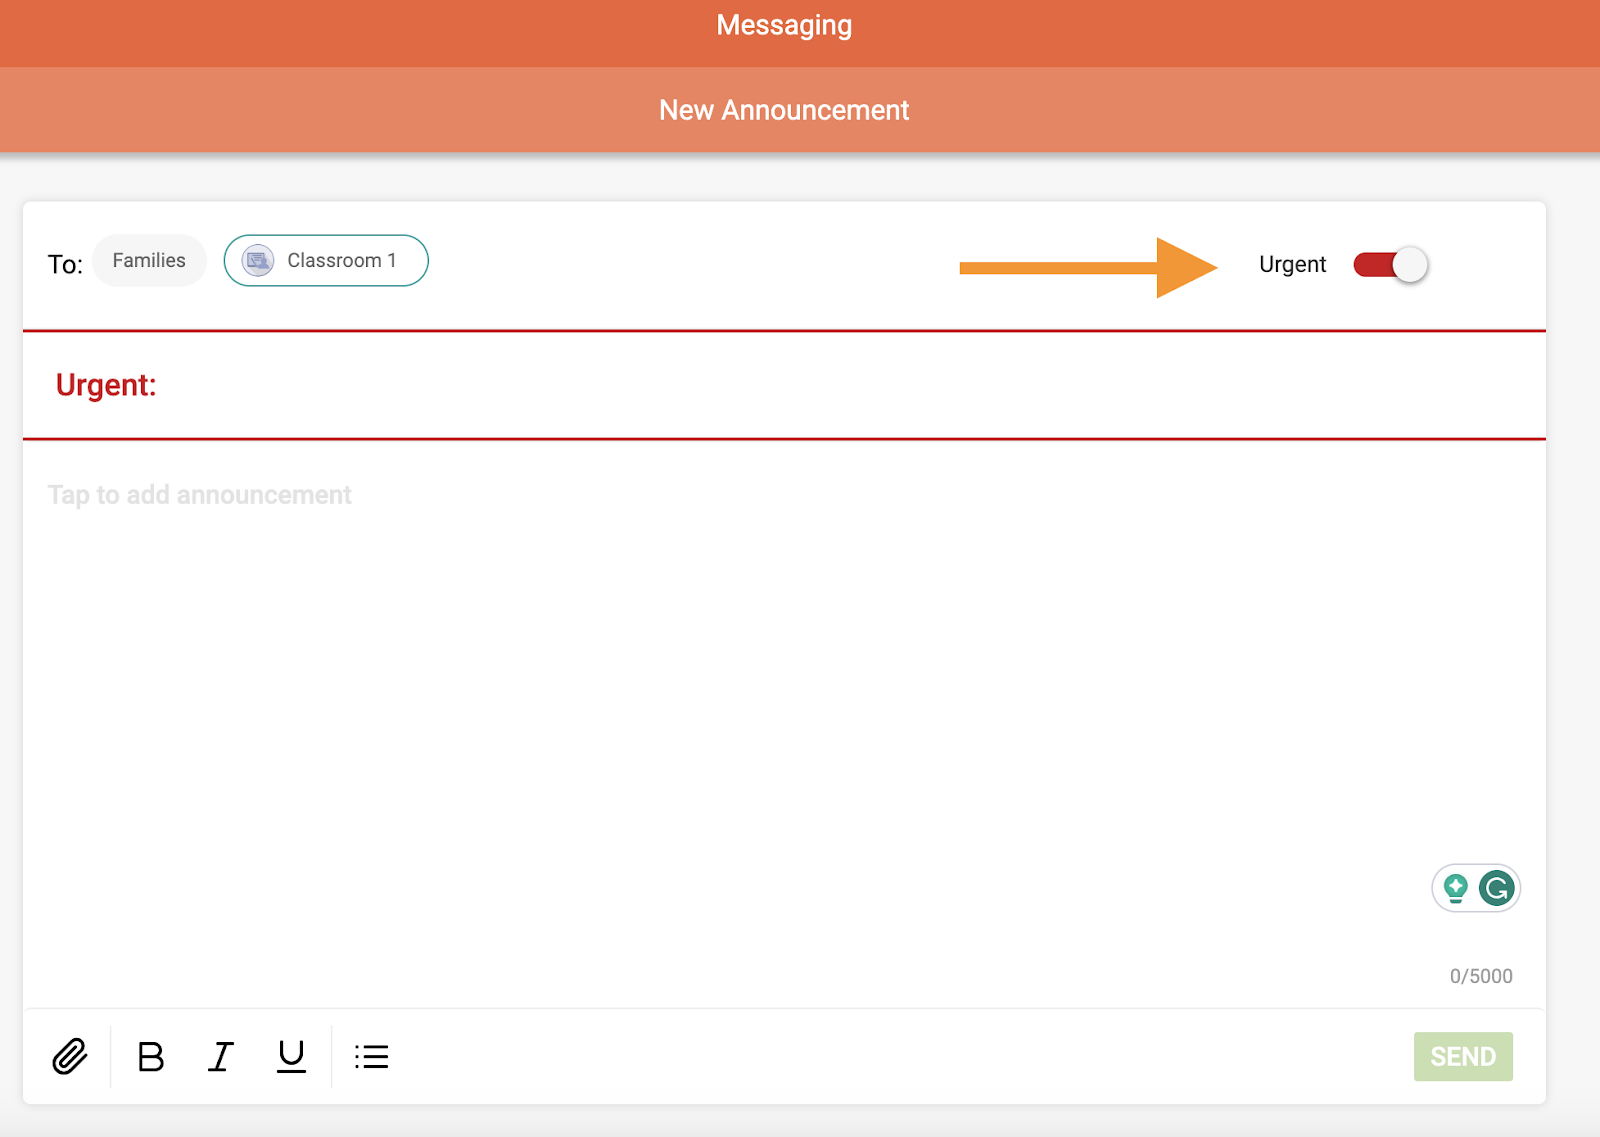The height and width of the screenshot is (1137, 1600).
Task: Send the announcement with SEND button
Action: click(x=1462, y=1056)
